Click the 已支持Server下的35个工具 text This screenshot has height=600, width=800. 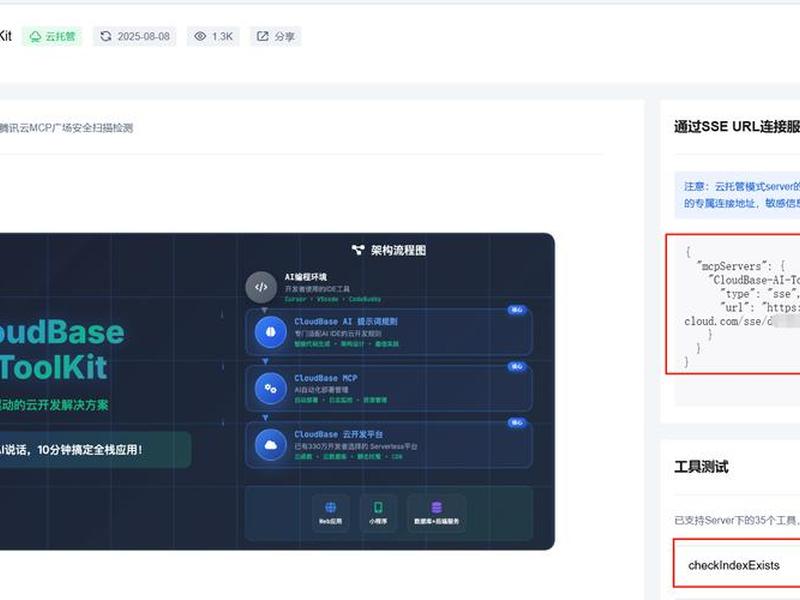pyautogui.click(x=737, y=520)
